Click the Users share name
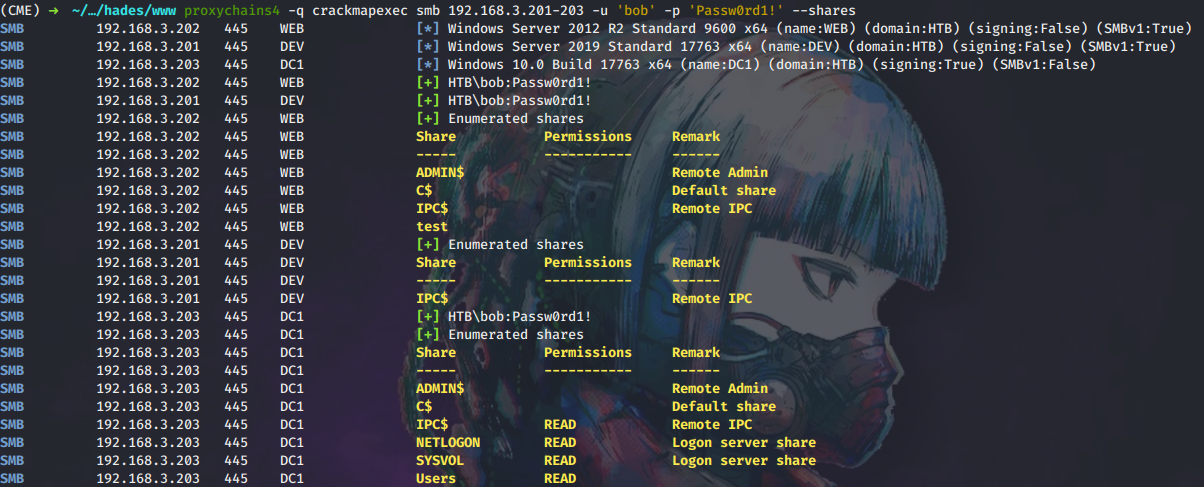Screen dimensions: 1204x487 (436, 478)
